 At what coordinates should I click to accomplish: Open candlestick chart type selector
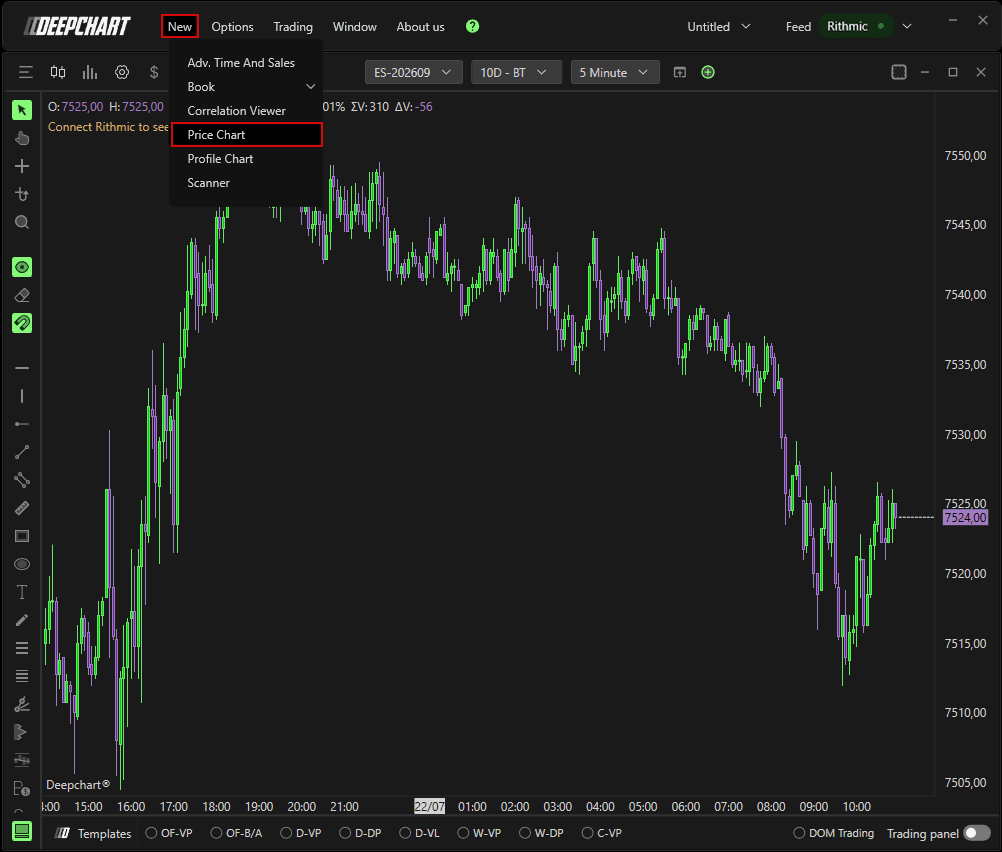click(58, 72)
